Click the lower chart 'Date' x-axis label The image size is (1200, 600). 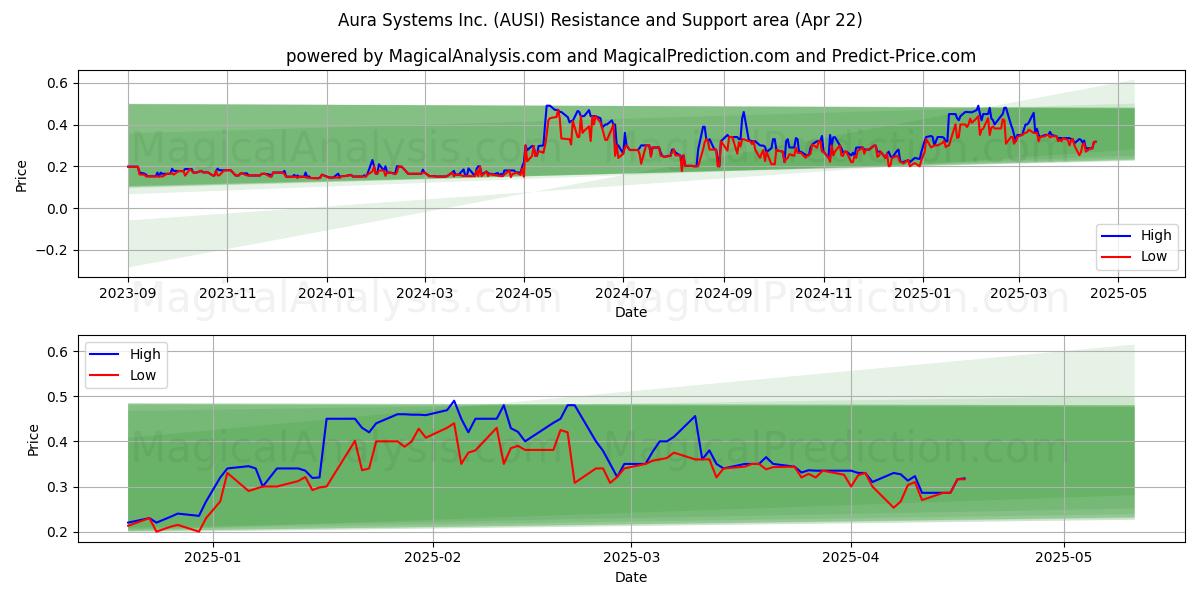[631, 577]
